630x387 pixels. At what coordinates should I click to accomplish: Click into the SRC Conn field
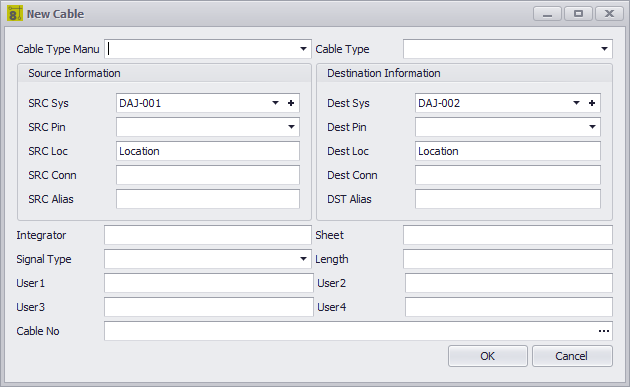click(x=208, y=175)
